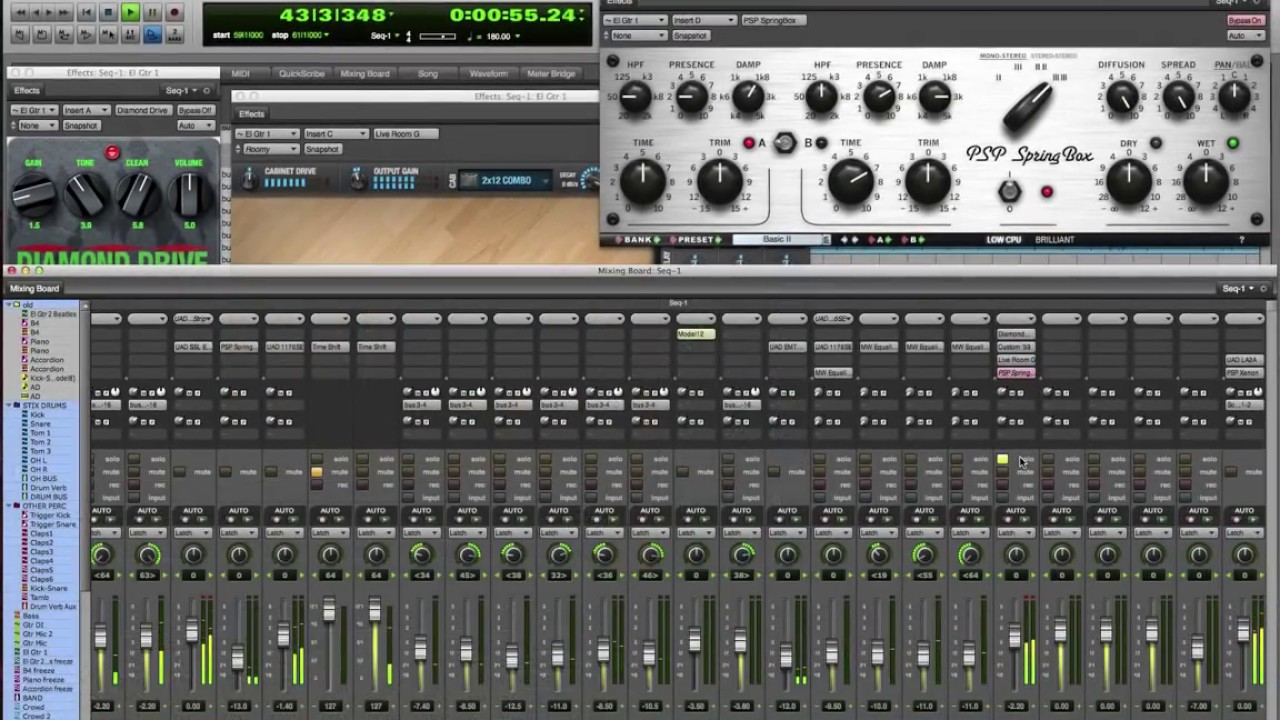Switch to the MIDI tab
Screen dimensions: 1280x720
241,74
